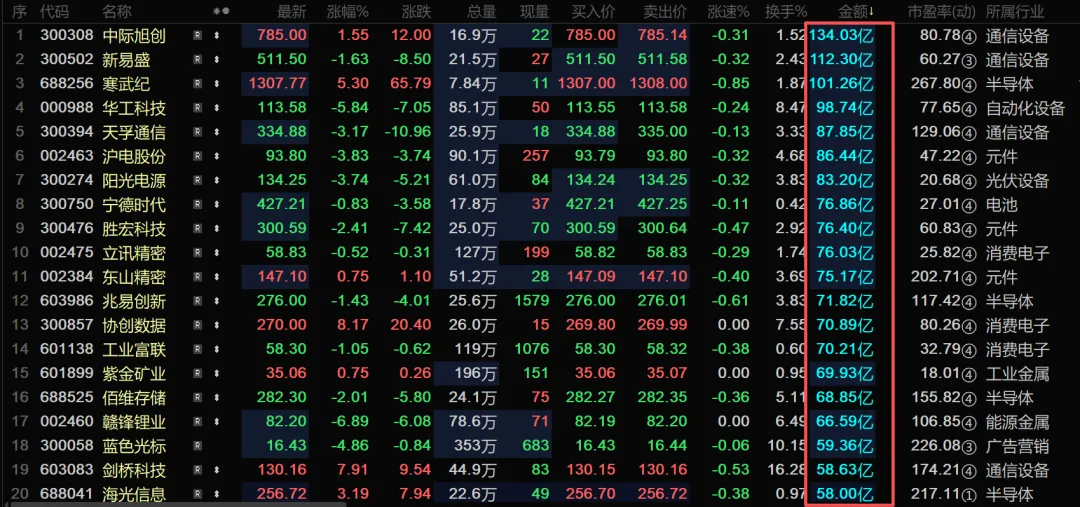The height and width of the screenshot is (507, 1080).
Task: Click stock code 603986
Action: 67,301
